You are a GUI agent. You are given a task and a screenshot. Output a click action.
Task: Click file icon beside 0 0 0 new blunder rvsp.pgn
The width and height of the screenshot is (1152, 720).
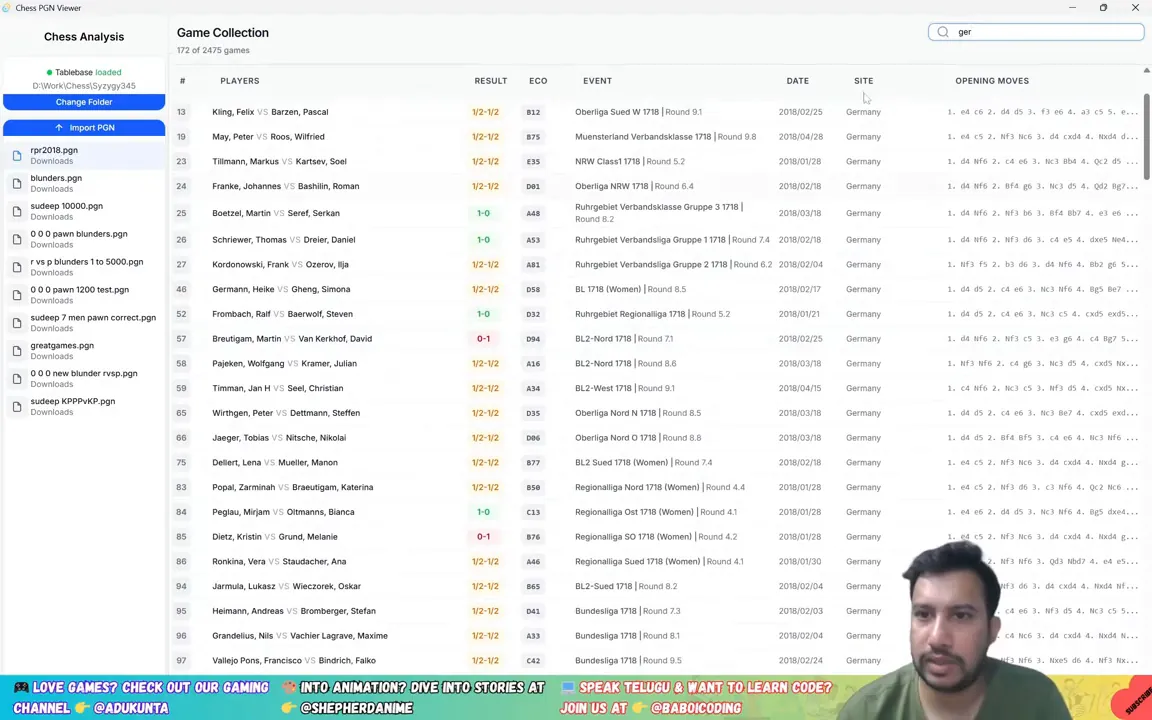[17, 378]
